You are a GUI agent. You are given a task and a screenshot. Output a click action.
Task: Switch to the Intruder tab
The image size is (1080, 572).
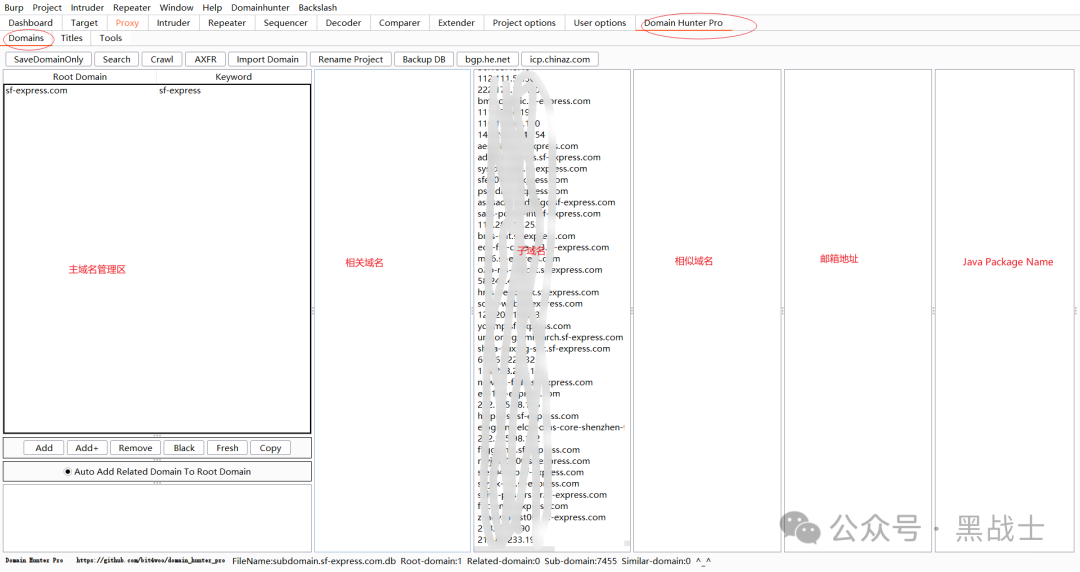(174, 23)
